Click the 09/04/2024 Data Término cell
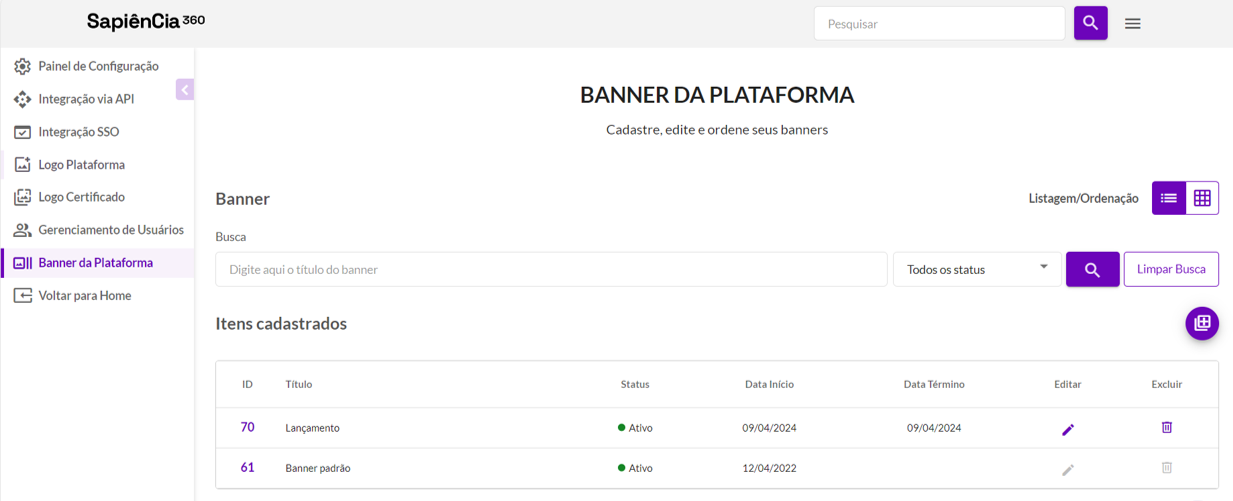This screenshot has height=501, width=1233. pyautogui.click(x=934, y=428)
